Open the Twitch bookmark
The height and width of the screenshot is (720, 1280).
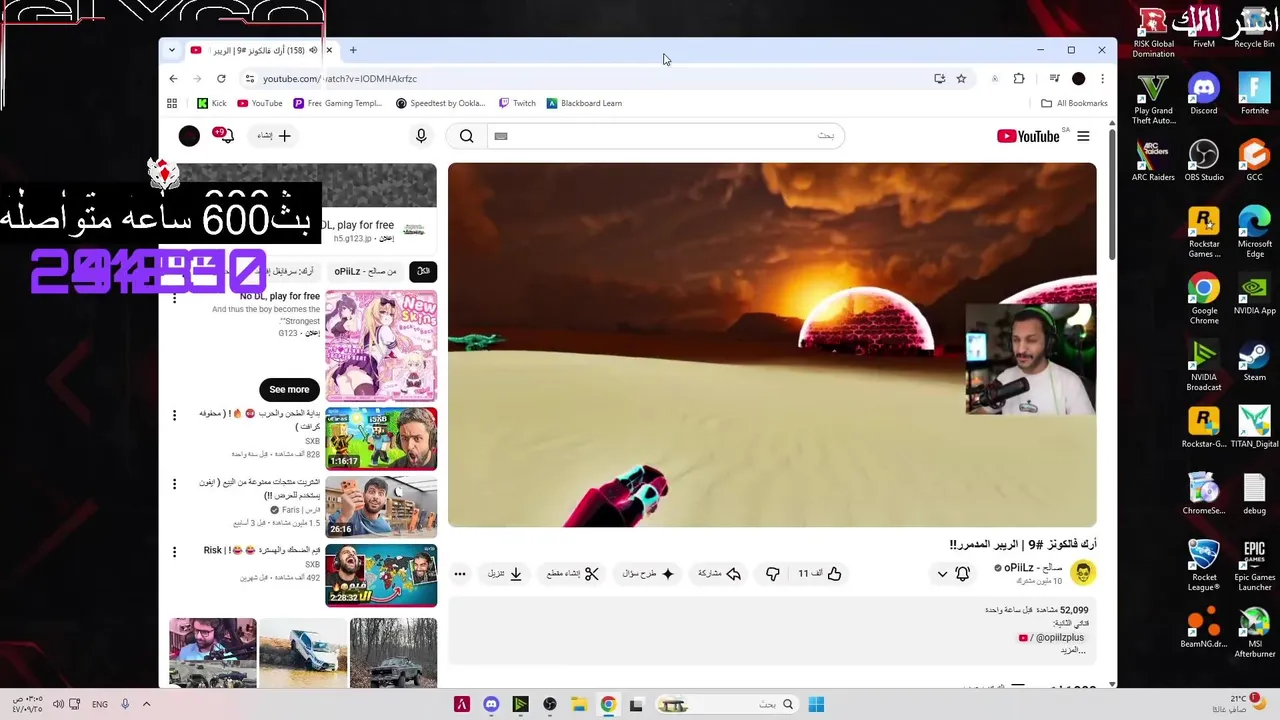(517, 103)
